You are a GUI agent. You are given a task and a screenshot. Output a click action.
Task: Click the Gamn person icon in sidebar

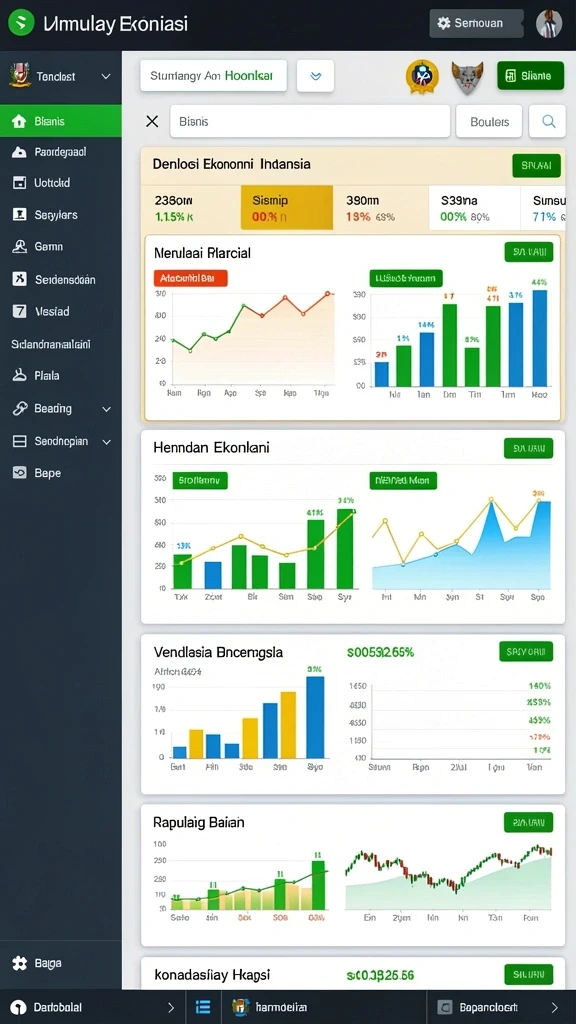pyautogui.click(x=20, y=247)
